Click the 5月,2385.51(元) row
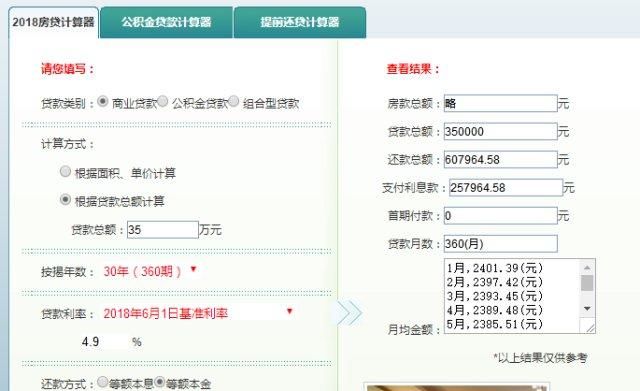This screenshot has height=391, width=640. point(494,324)
